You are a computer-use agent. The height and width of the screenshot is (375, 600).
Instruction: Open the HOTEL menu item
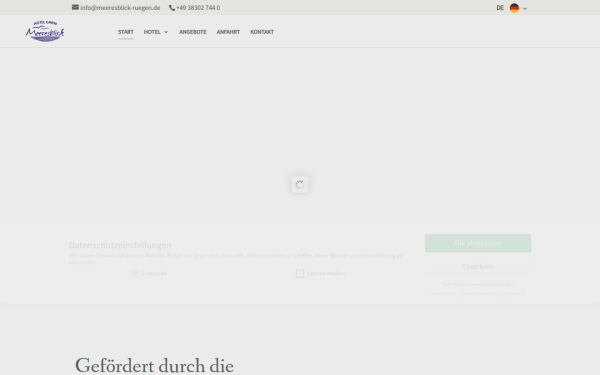(x=152, y=32)
